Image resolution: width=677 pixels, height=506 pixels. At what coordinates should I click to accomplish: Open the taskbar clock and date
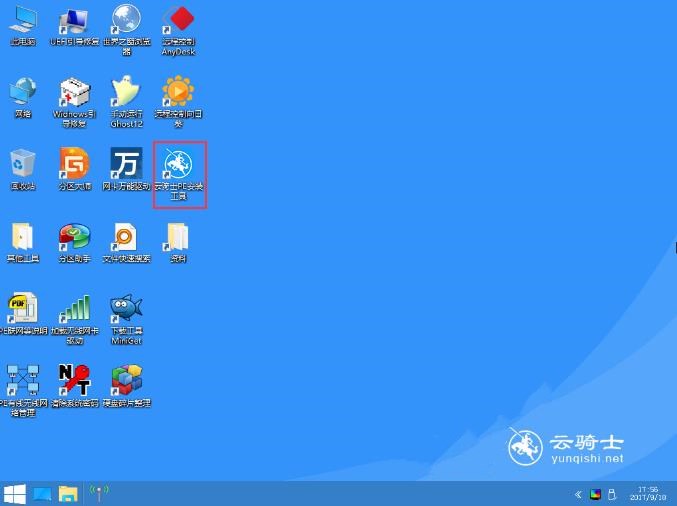click(648, 493)
